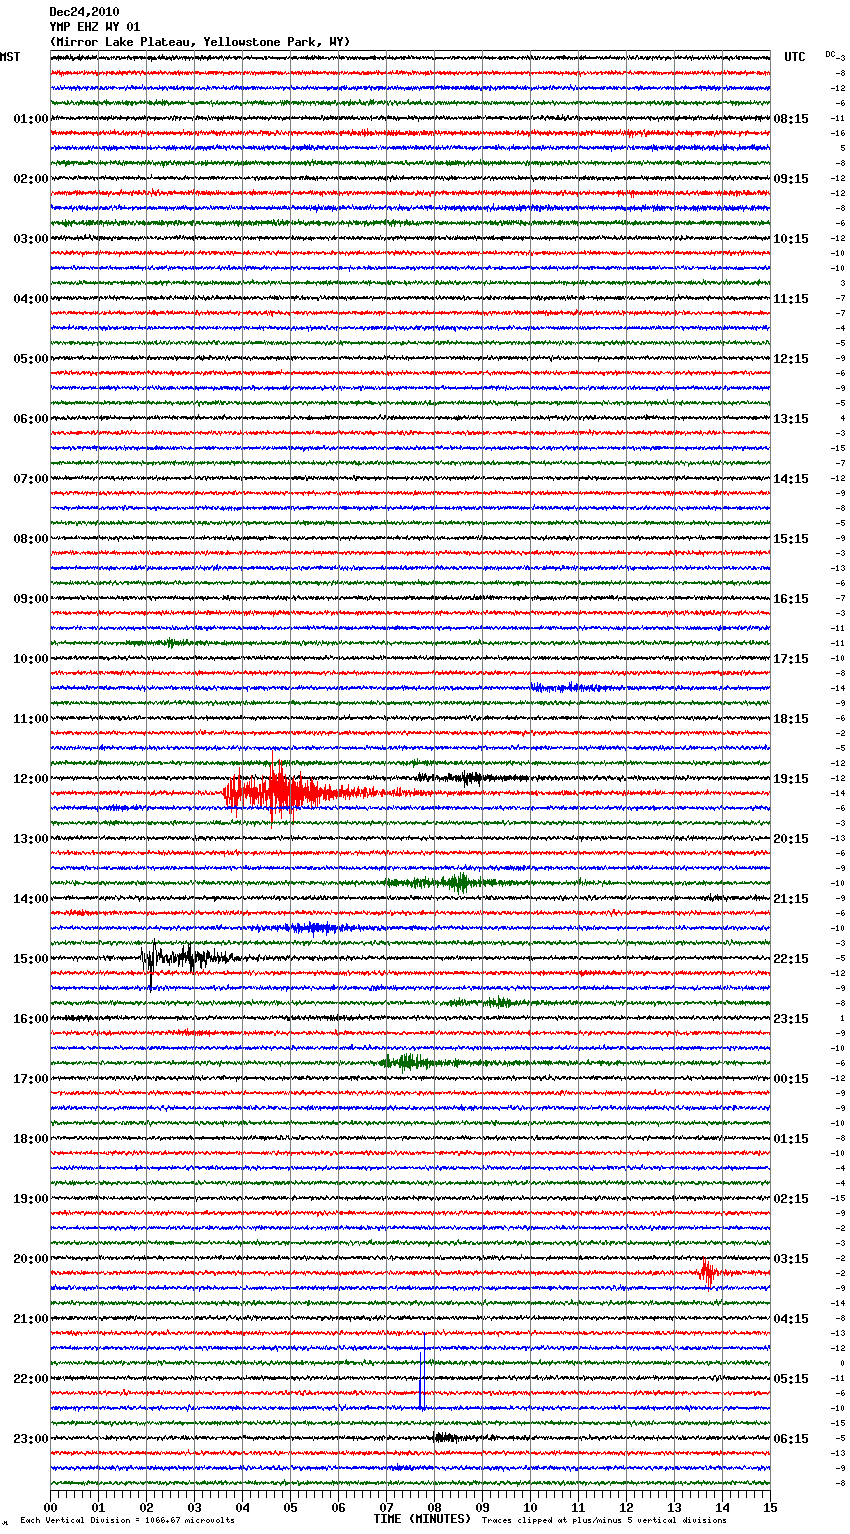This screenshot has width=850, height=1534.
Task: Click the 08:15 UTC time label
Action: [x=791, y=119]
